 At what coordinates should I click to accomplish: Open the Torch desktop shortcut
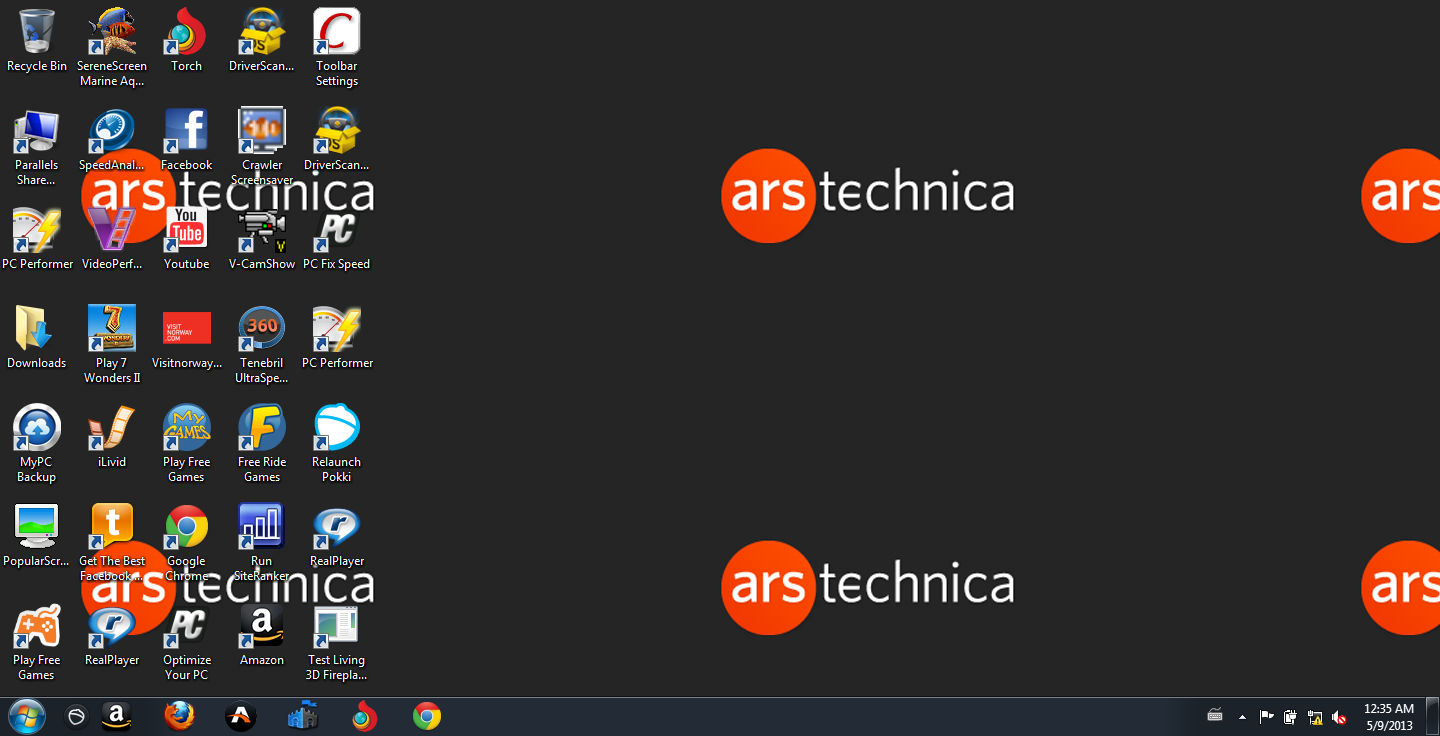(186, 41)
